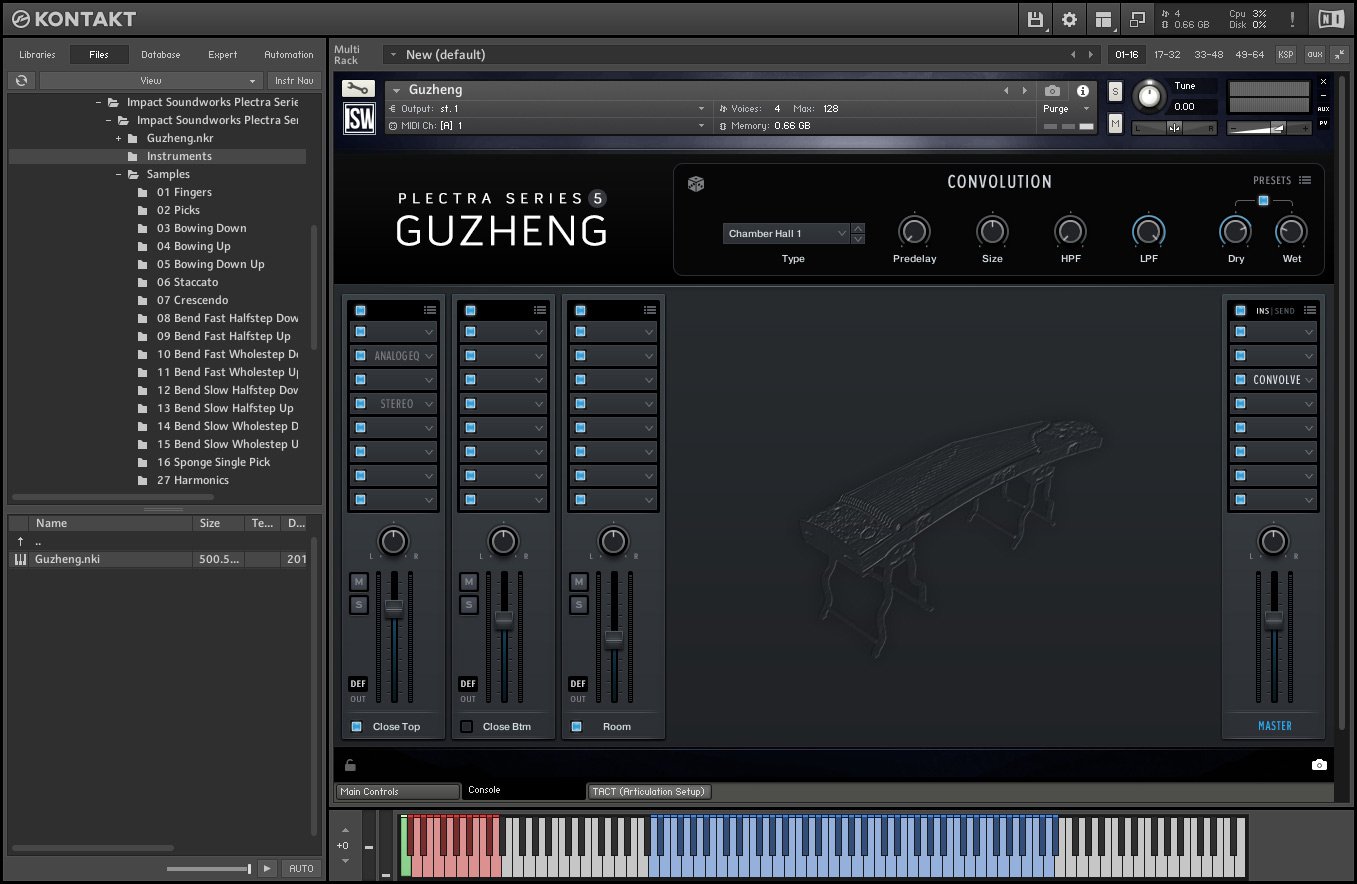The width and height of the screenshot is (1357, 884).
Task: Click the KSP button in rack header
Action: pyautogui.click(x=1285, y=54)
